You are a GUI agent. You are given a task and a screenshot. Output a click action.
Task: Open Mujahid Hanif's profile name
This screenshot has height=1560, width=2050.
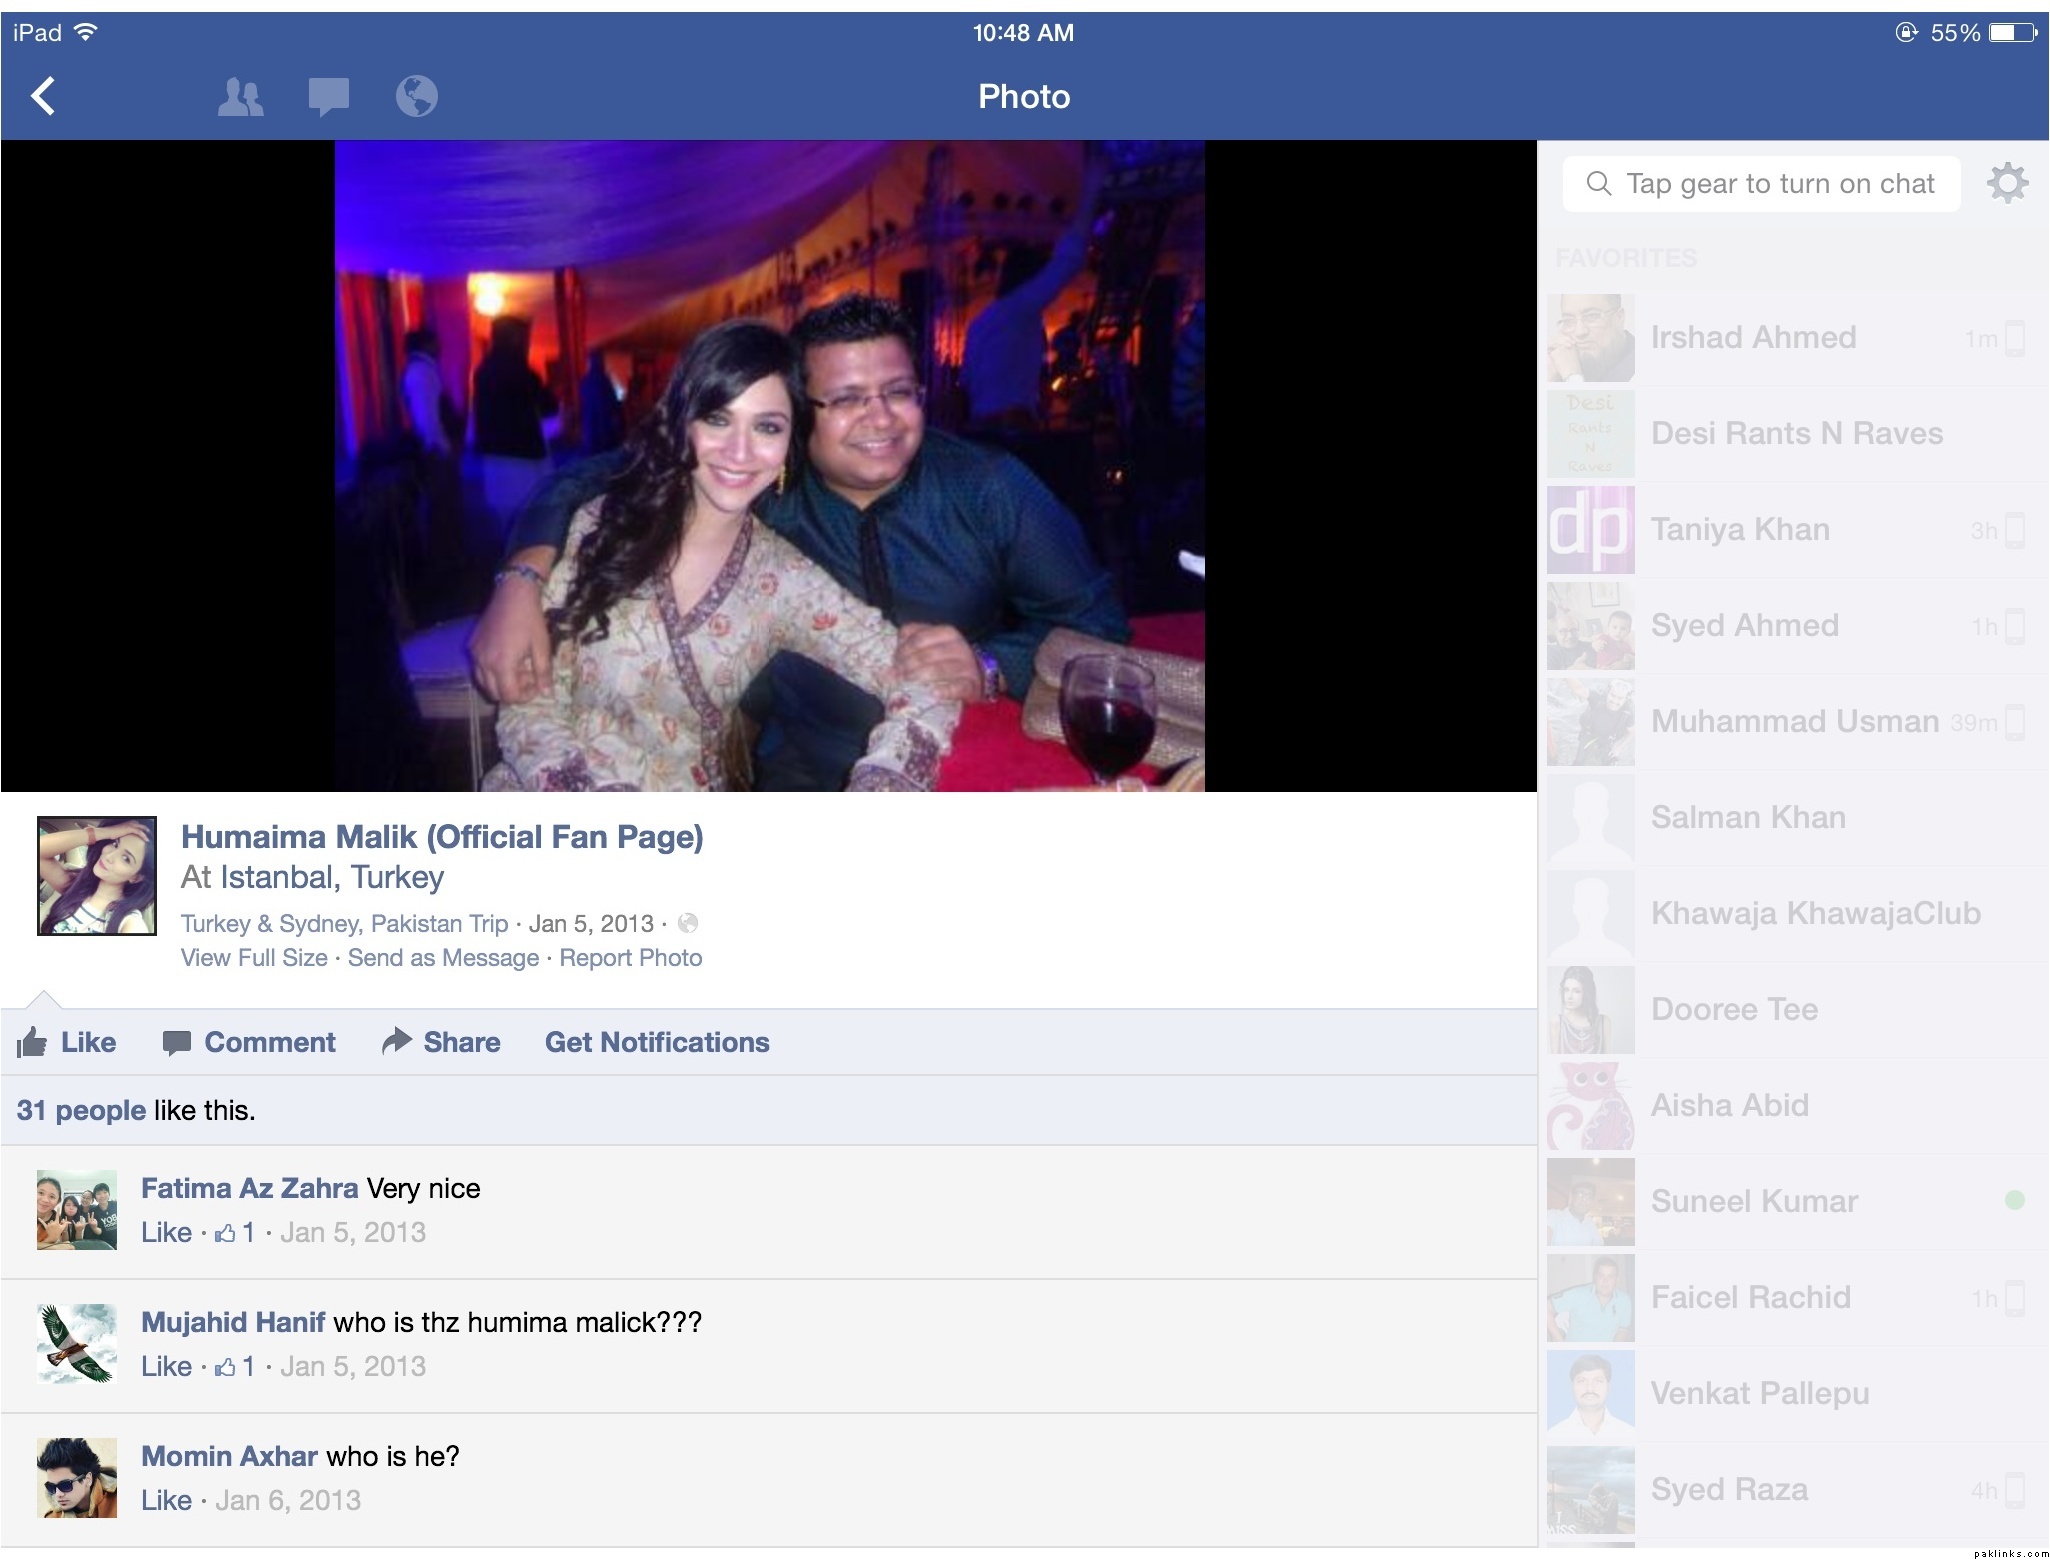[232, 1323]
